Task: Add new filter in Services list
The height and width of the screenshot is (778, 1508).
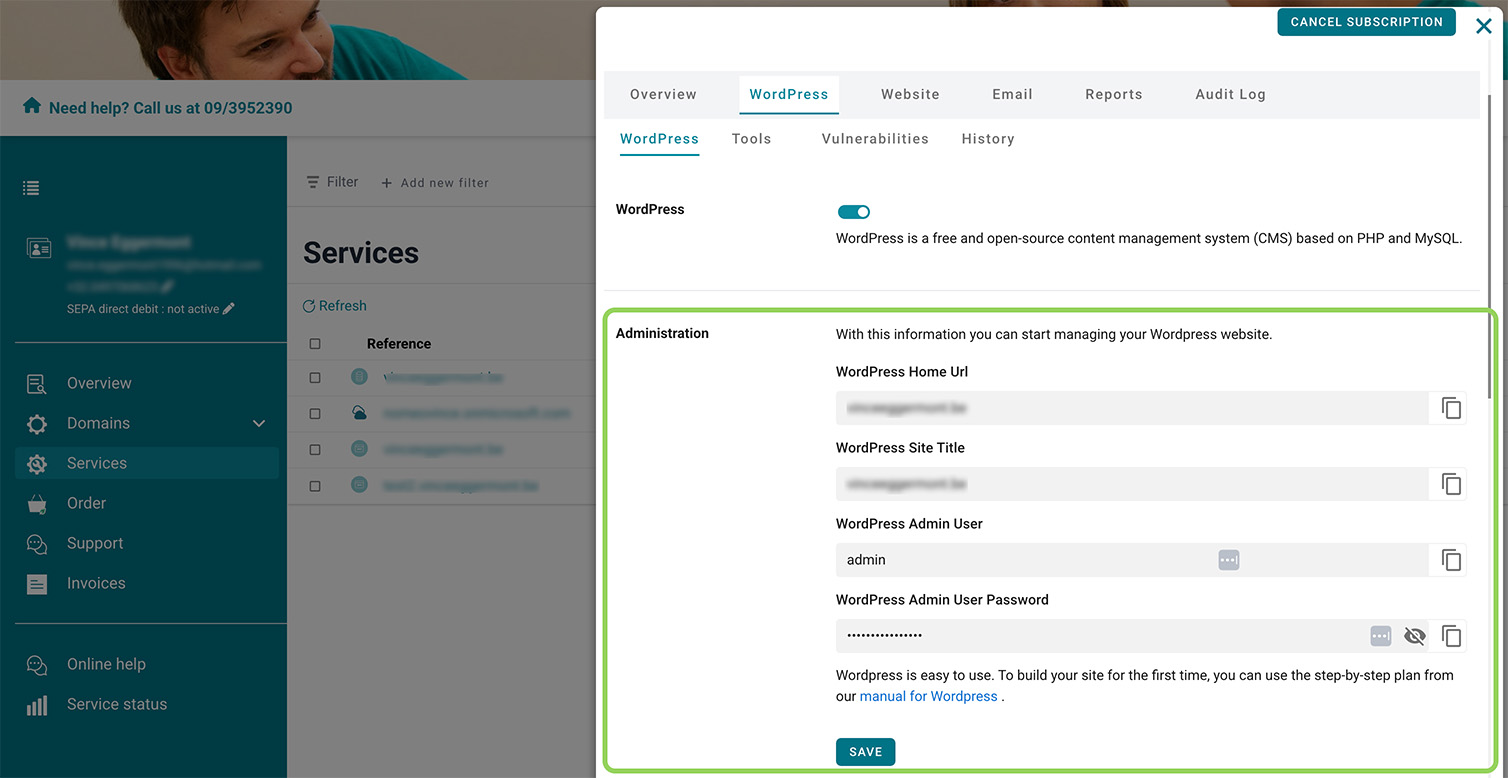Action: pyautogui.click(x=435, y=183)
